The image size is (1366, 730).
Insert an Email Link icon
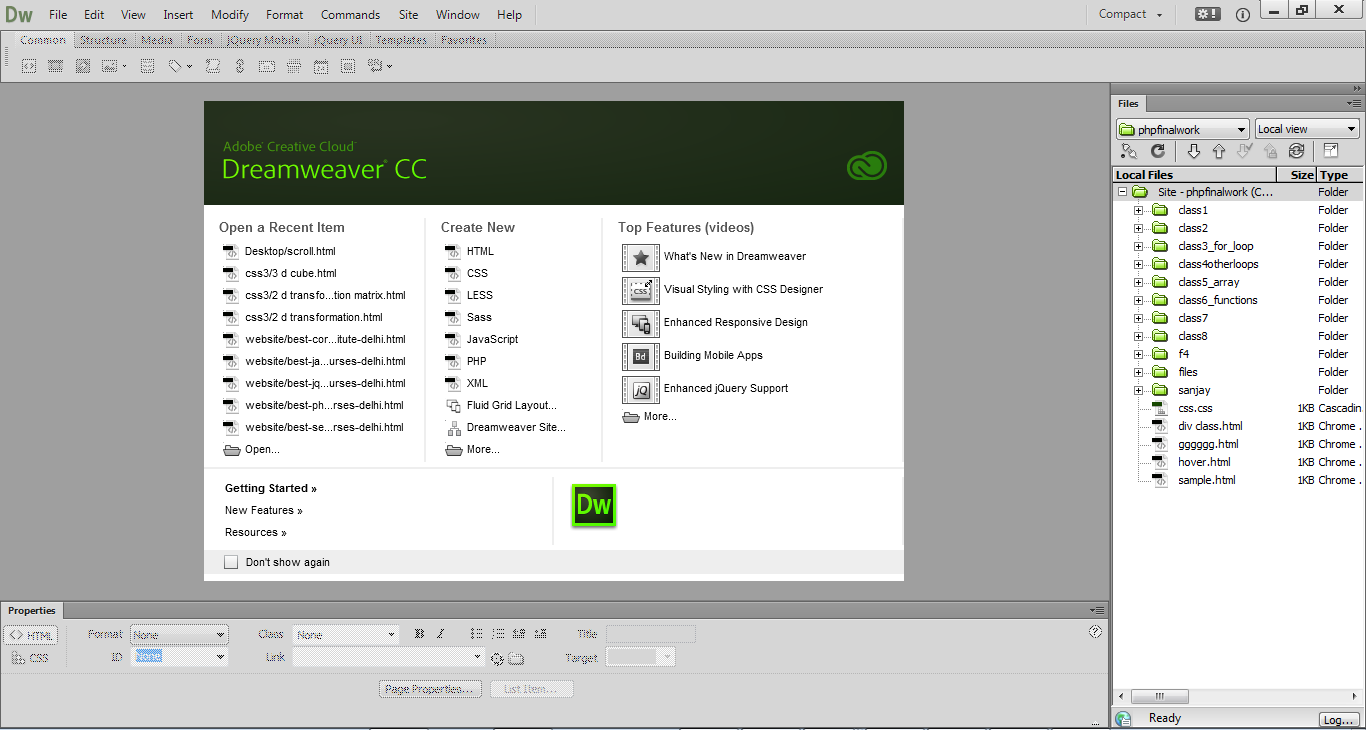267,66
